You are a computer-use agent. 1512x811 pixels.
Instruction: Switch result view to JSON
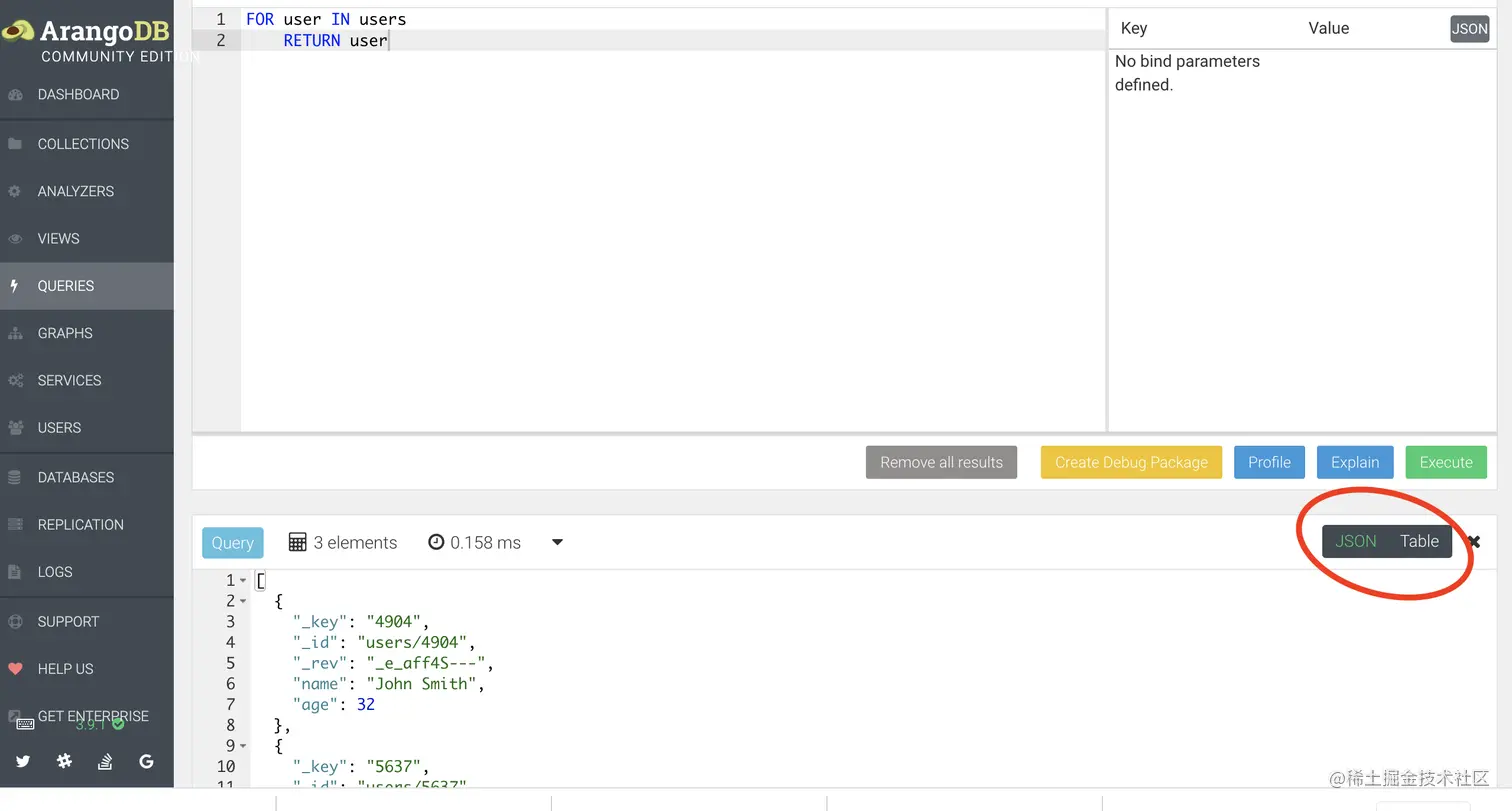coord(1356,541)
